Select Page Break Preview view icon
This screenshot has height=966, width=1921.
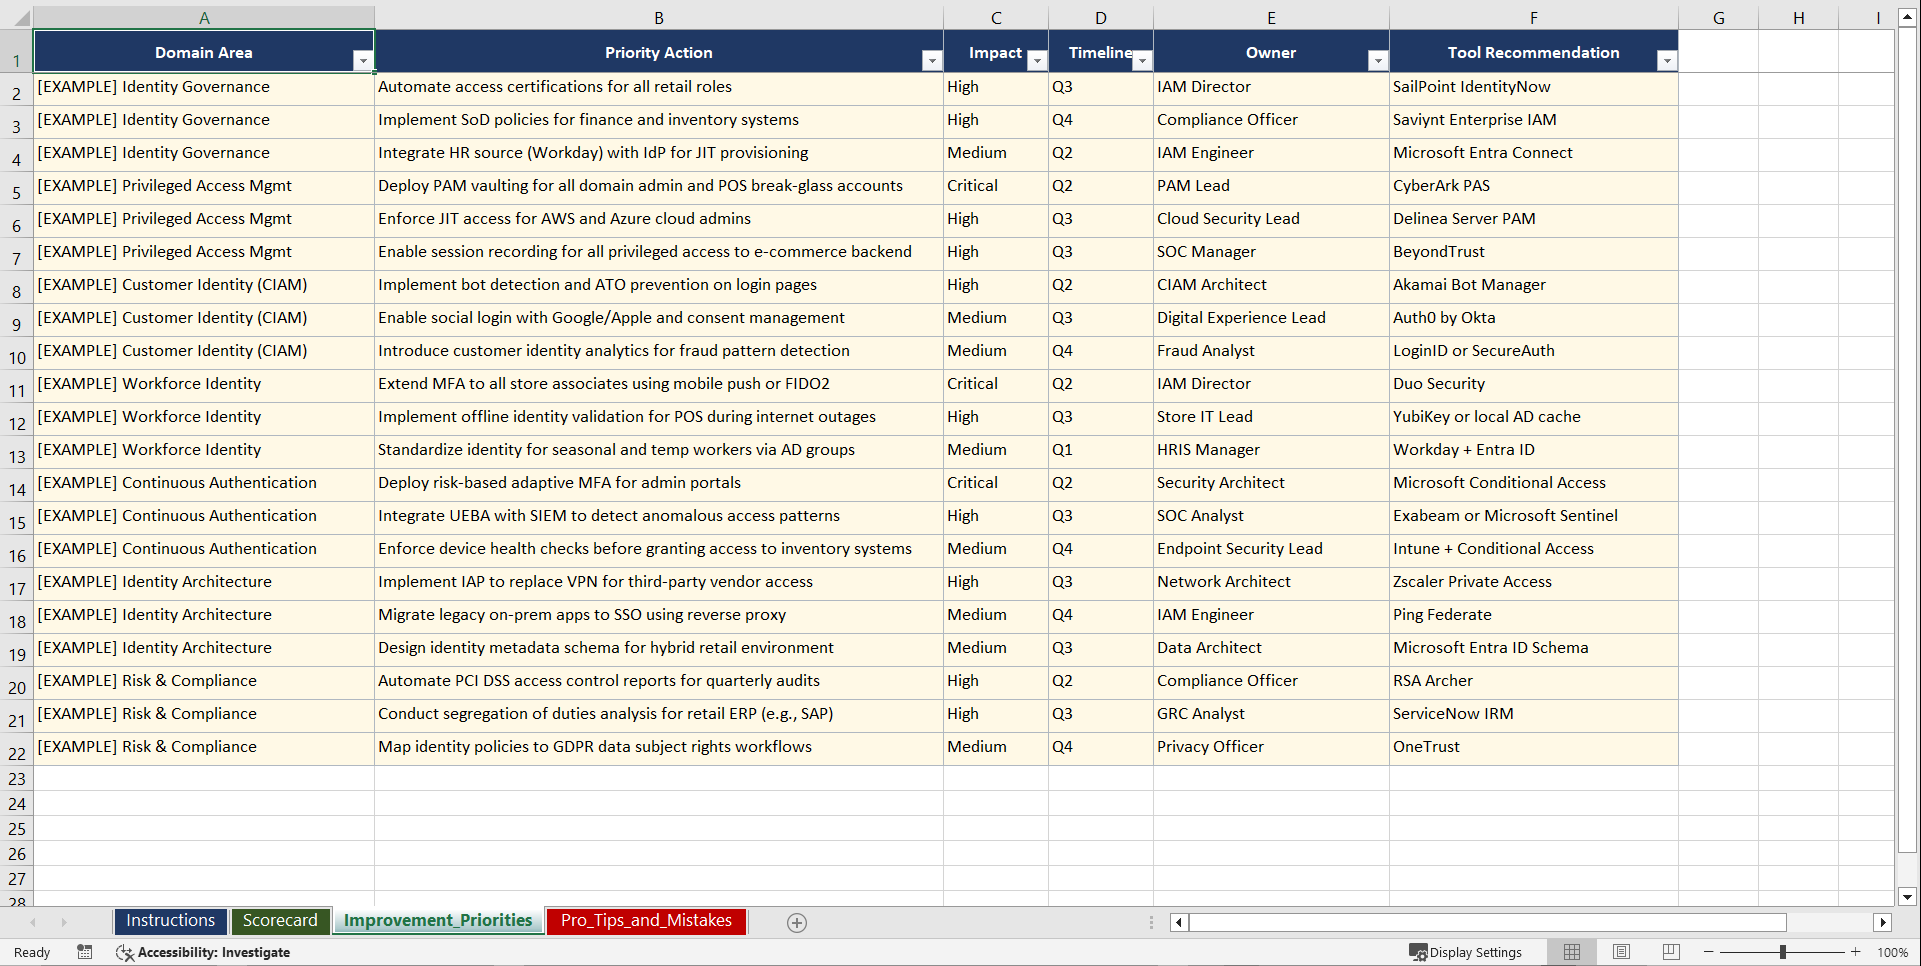coord(1671,952)
